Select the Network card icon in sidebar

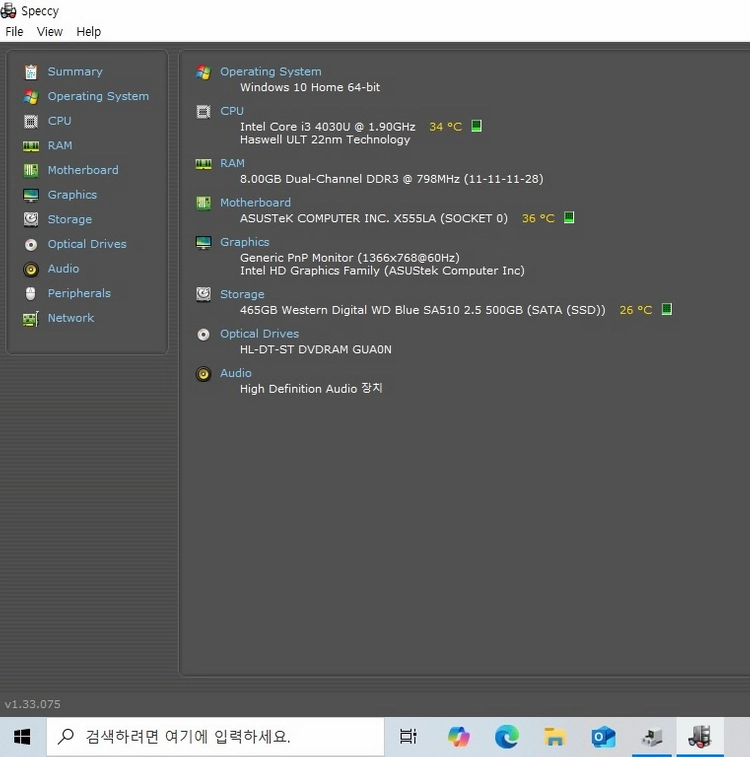[31, 319]
